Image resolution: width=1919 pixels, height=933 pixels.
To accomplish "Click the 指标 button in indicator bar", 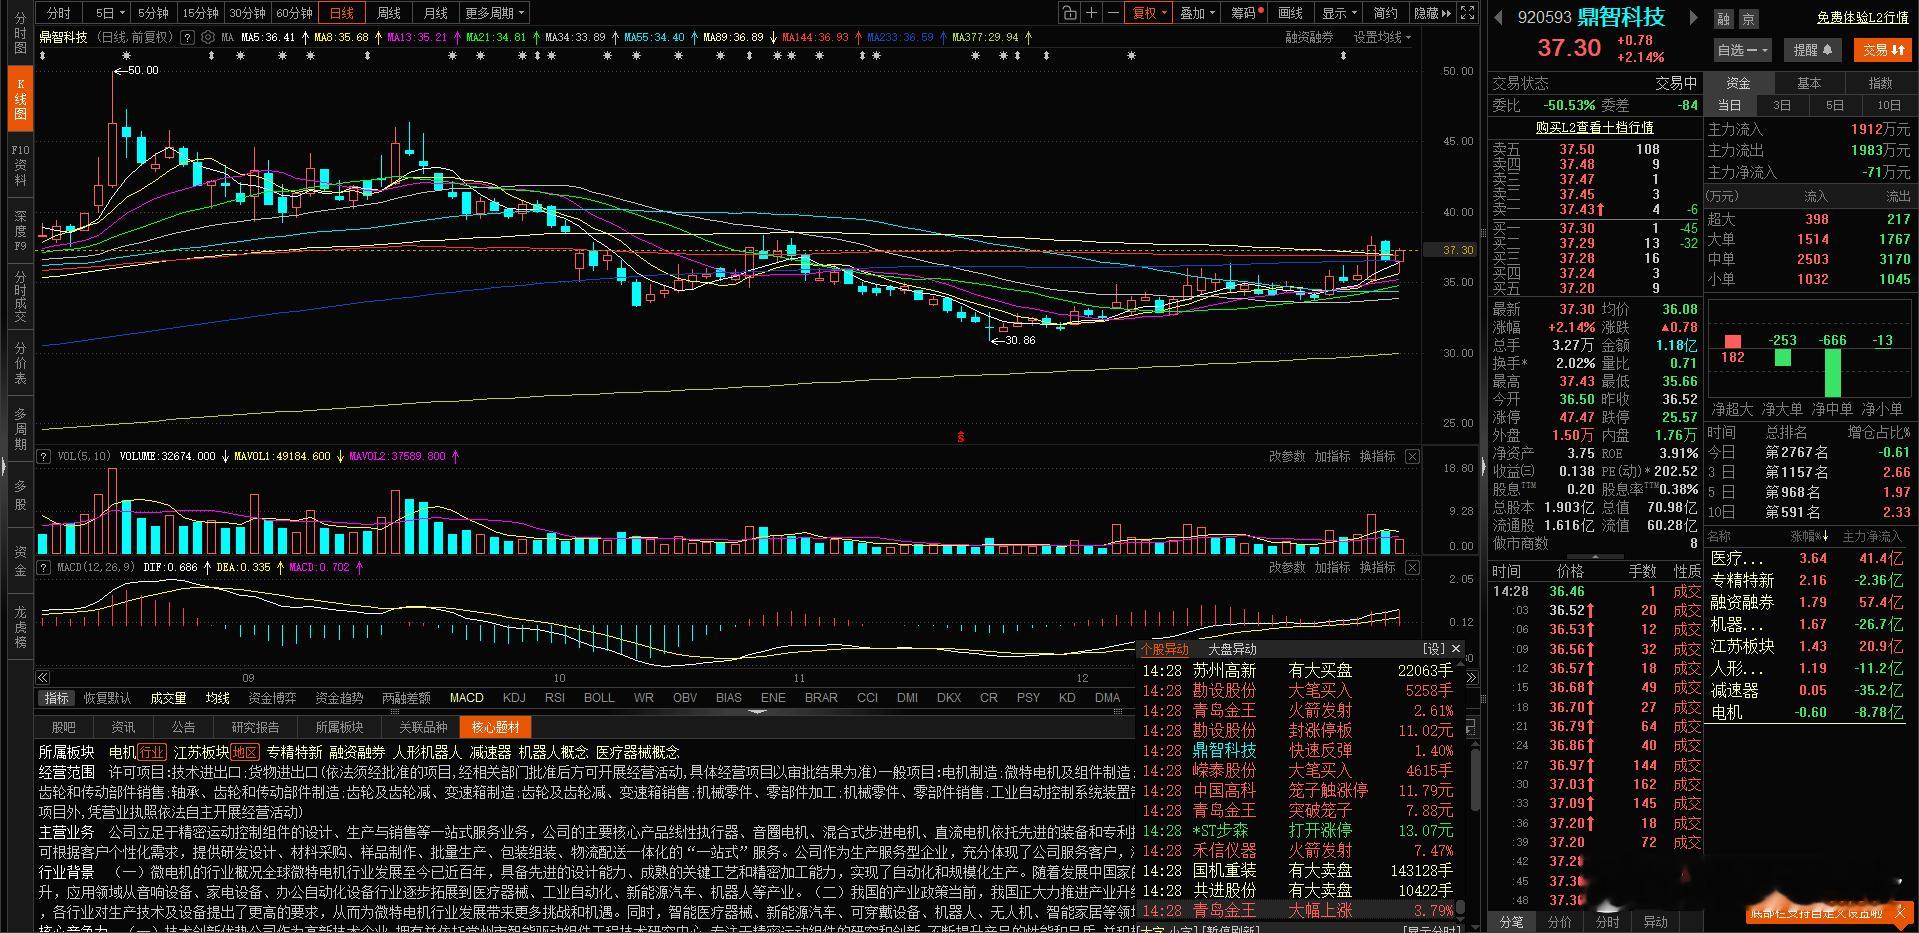I will pos(56,698).
